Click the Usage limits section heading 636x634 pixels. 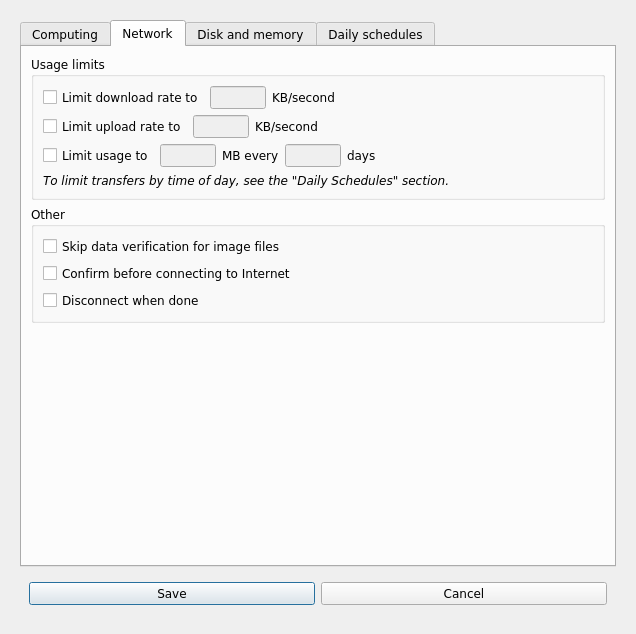[x=68, y=65]
